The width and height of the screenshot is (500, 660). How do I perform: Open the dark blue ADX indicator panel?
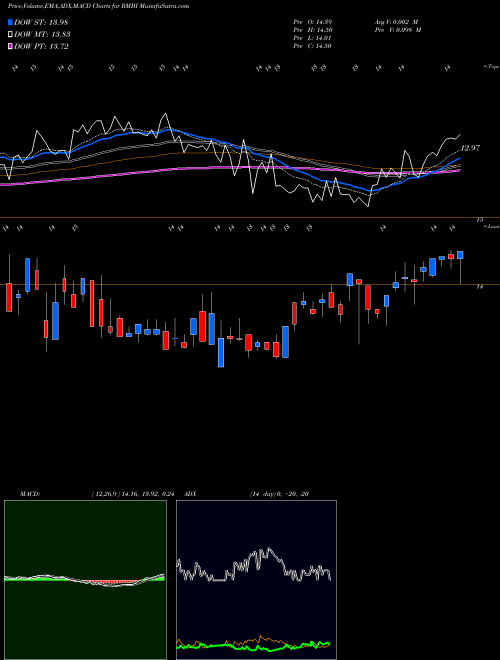[x=256, y=580]
